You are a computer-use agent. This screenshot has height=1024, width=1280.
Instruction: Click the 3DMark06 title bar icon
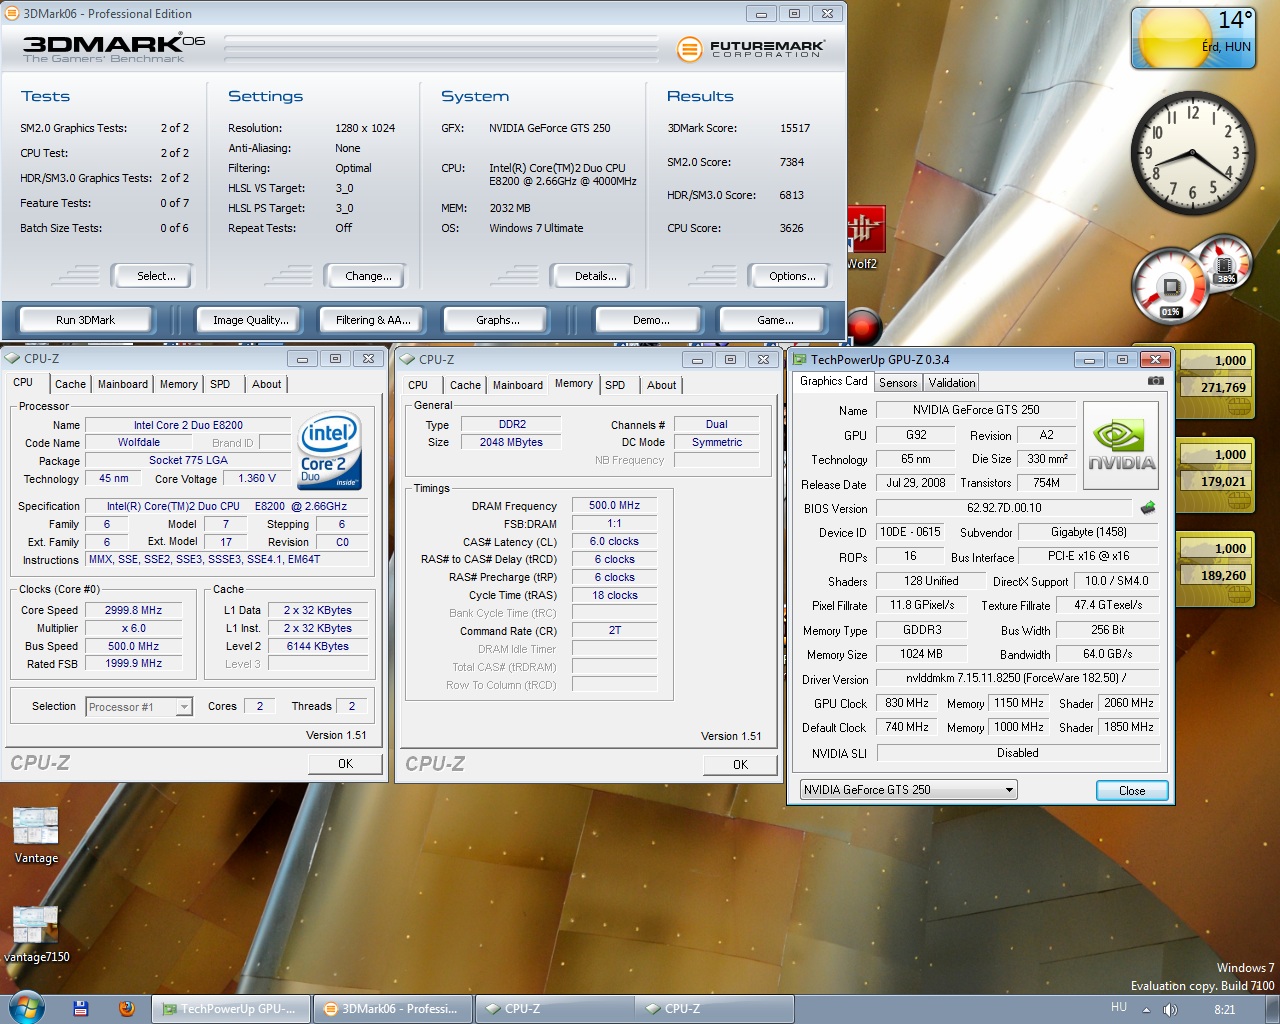pyautogui.click(x=12, y=13)
